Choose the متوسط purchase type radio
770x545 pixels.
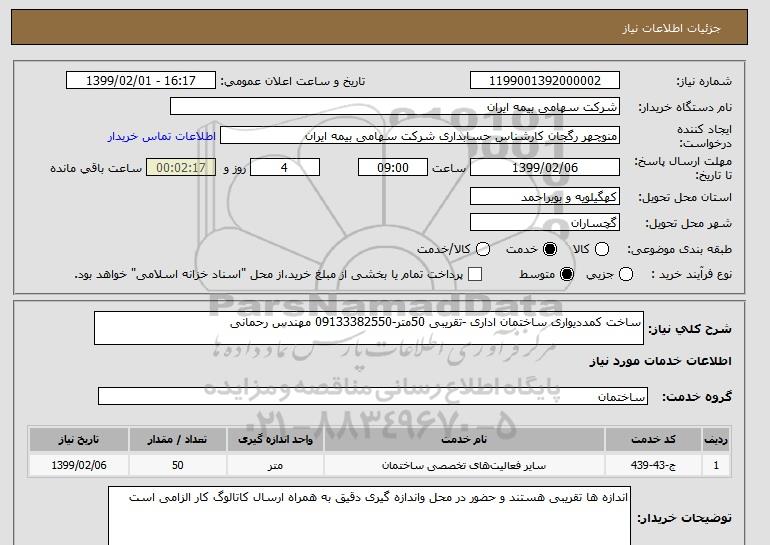[567, 274]
